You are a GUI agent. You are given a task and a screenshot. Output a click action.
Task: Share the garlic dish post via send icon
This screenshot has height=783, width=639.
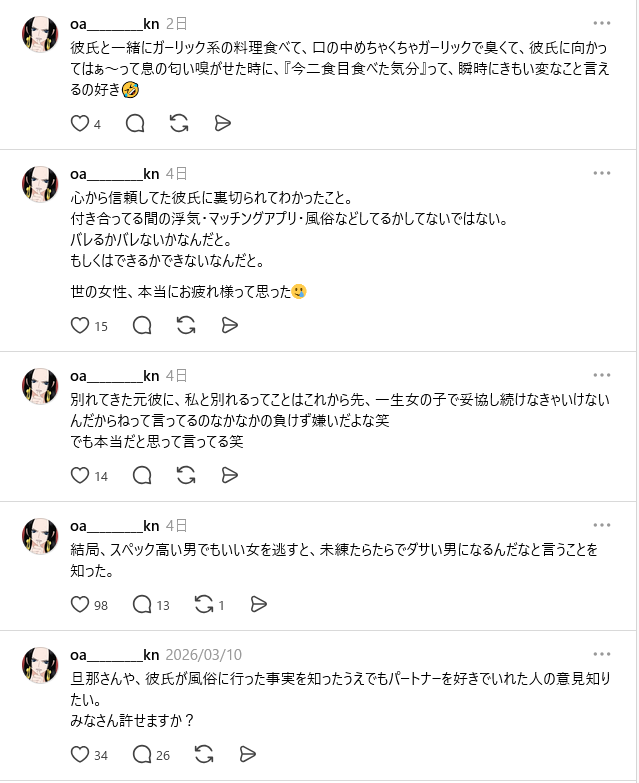point(223,123)
